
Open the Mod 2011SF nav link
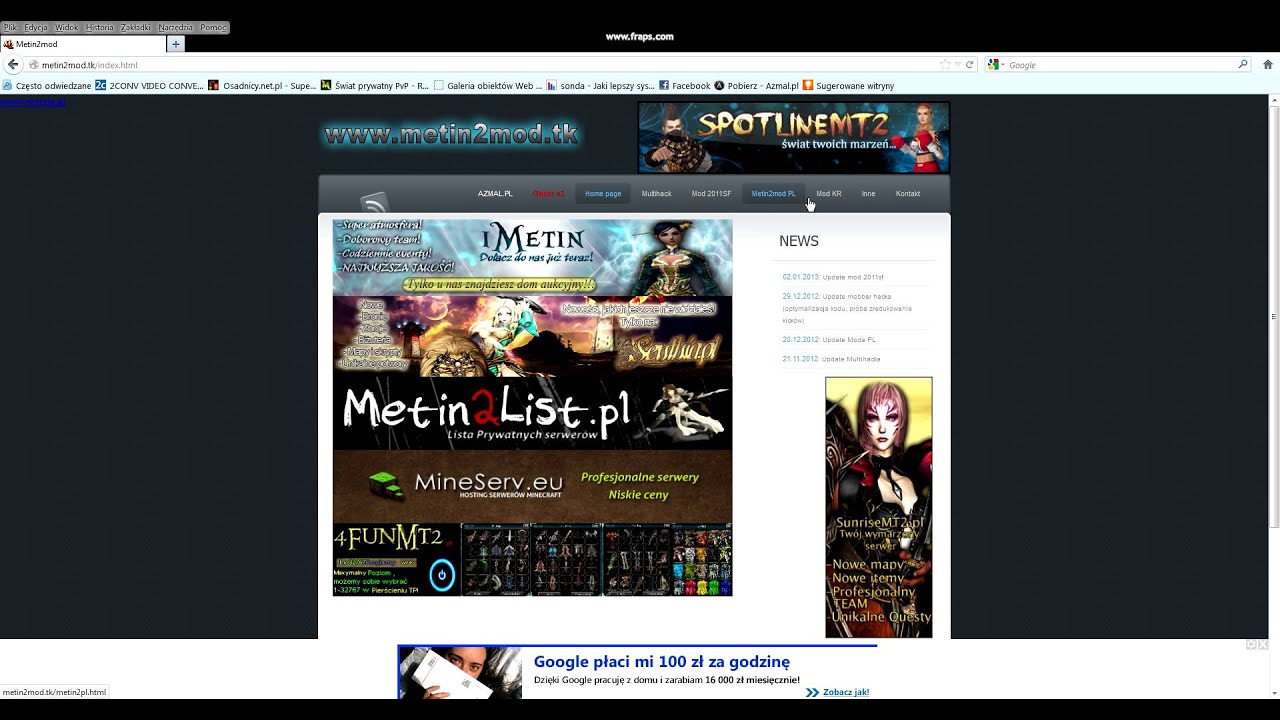(711, 194)
